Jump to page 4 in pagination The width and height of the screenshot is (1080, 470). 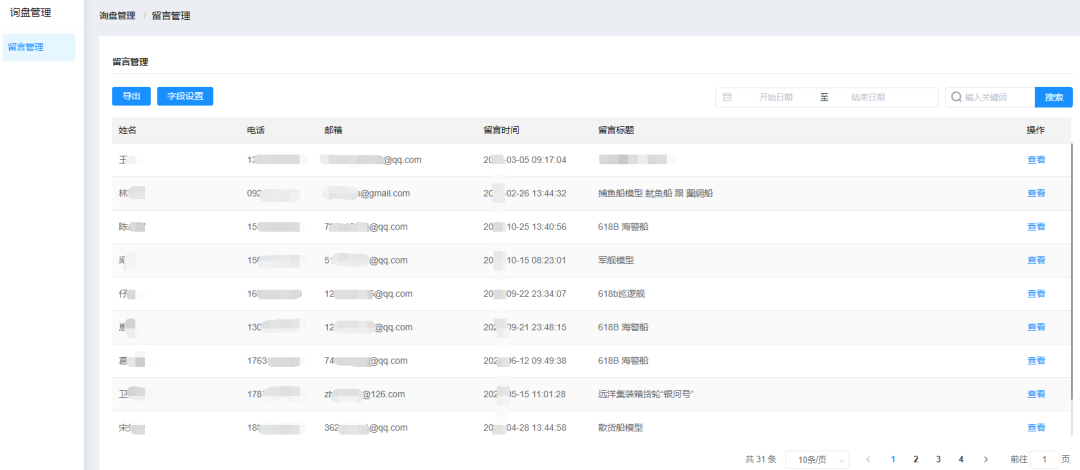click(961, 459)
